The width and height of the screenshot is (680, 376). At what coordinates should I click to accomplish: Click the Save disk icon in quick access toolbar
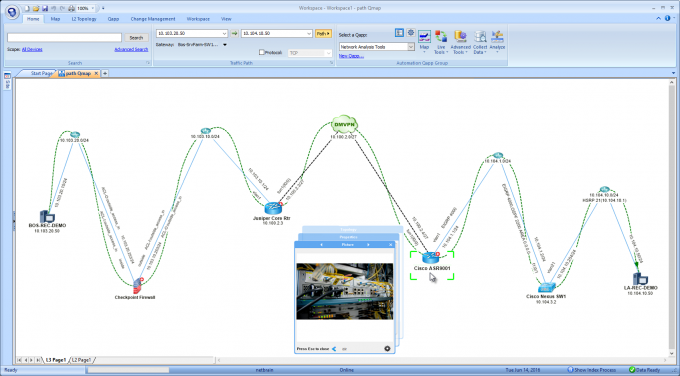tap(45, 8)
